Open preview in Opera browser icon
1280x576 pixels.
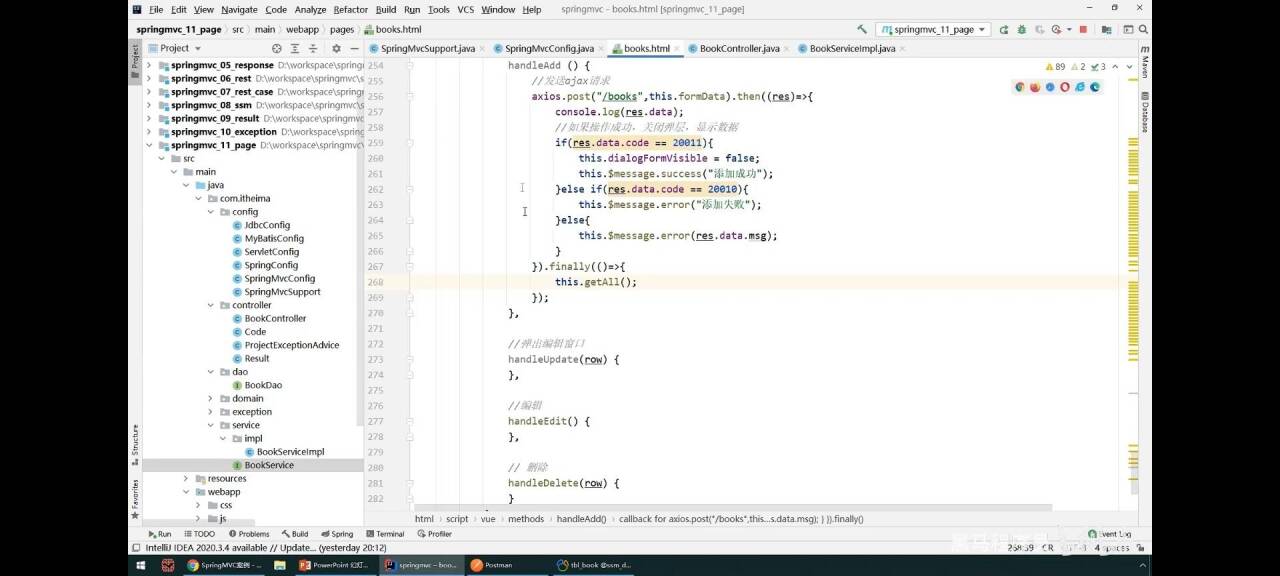(1065, 87)
